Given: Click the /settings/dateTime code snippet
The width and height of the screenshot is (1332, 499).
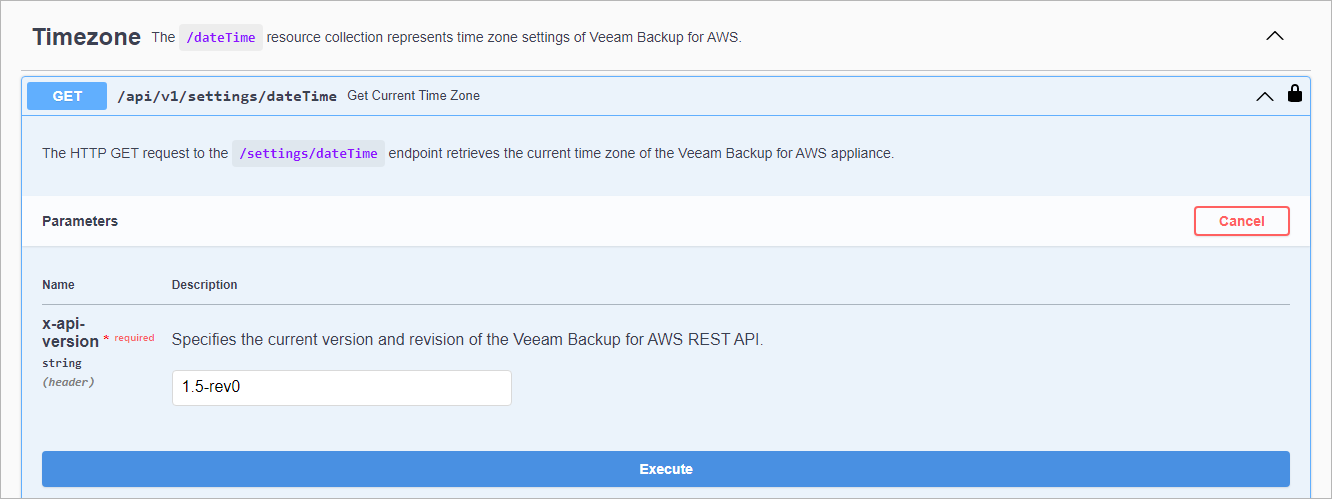Looking at the screenshot, I should (308, 154).
